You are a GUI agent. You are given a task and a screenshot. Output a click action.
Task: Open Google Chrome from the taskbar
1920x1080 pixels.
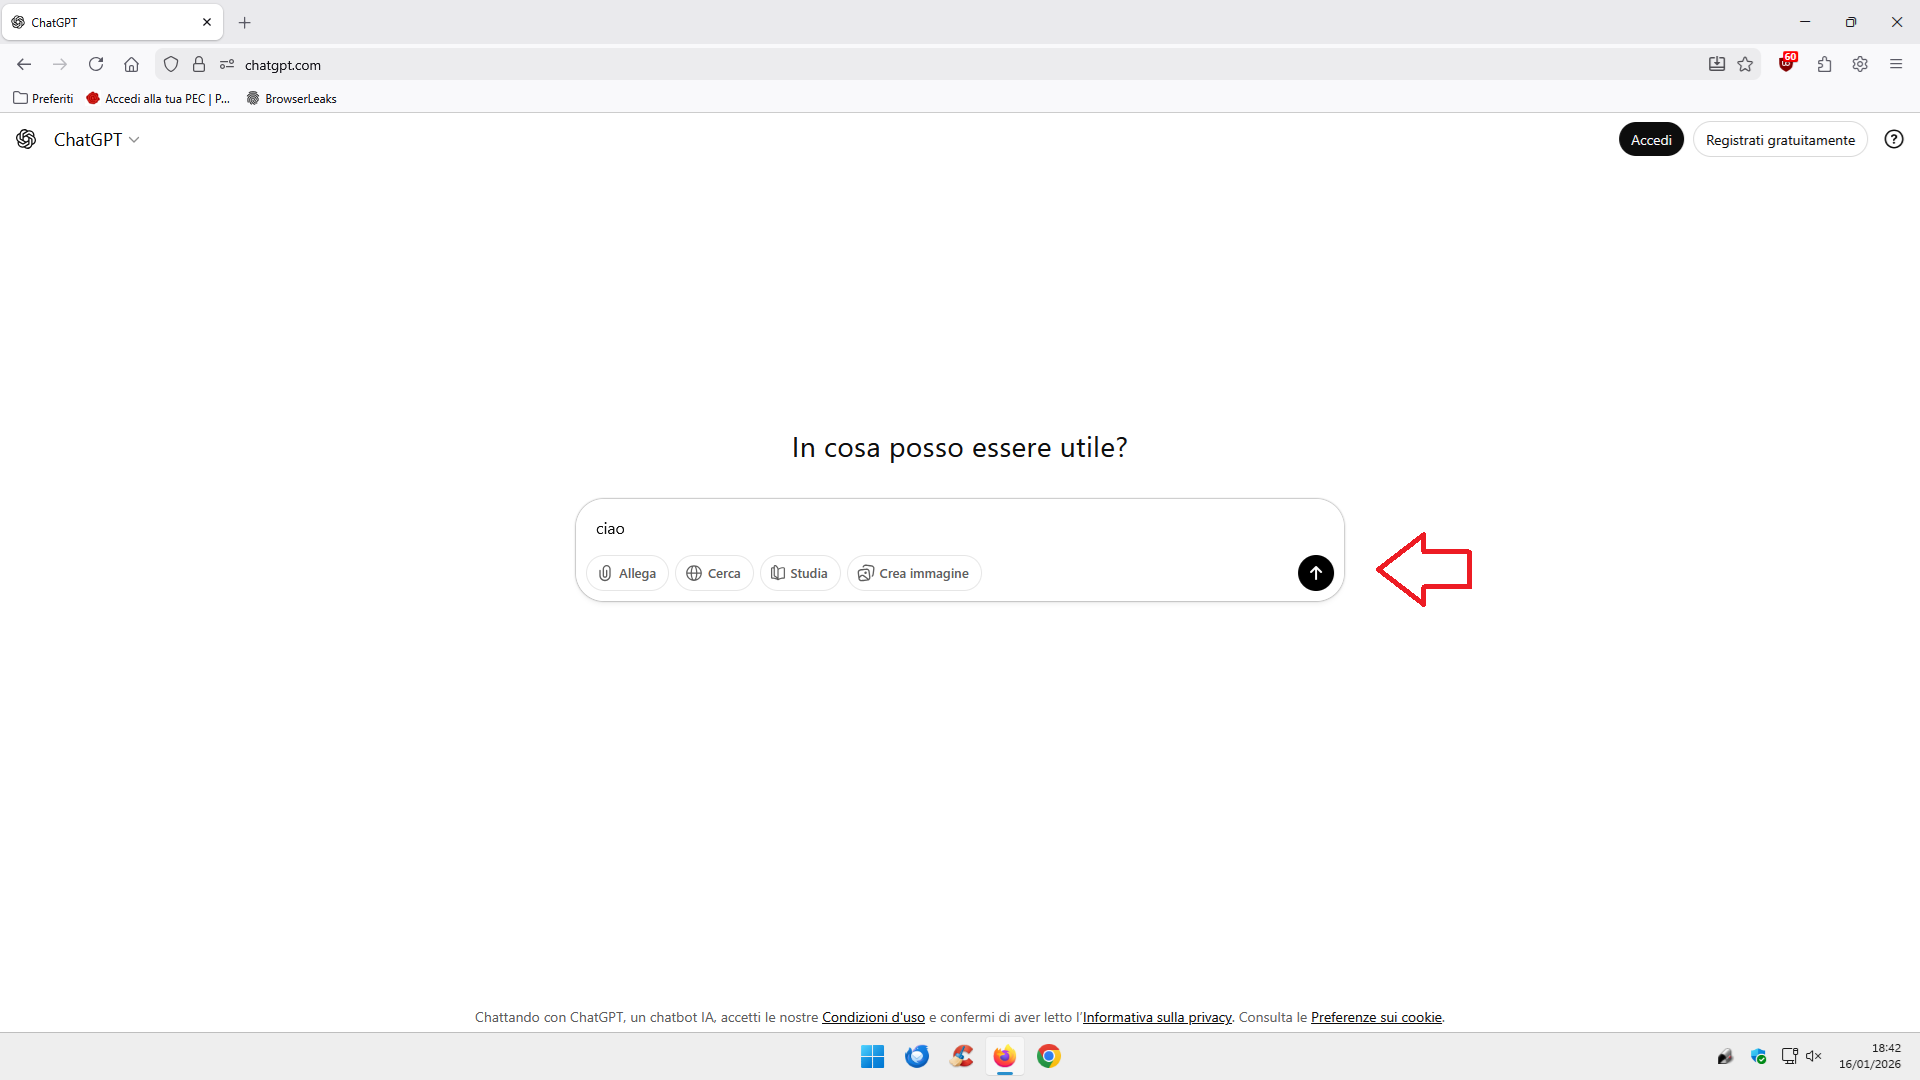click(1048, 1056)
